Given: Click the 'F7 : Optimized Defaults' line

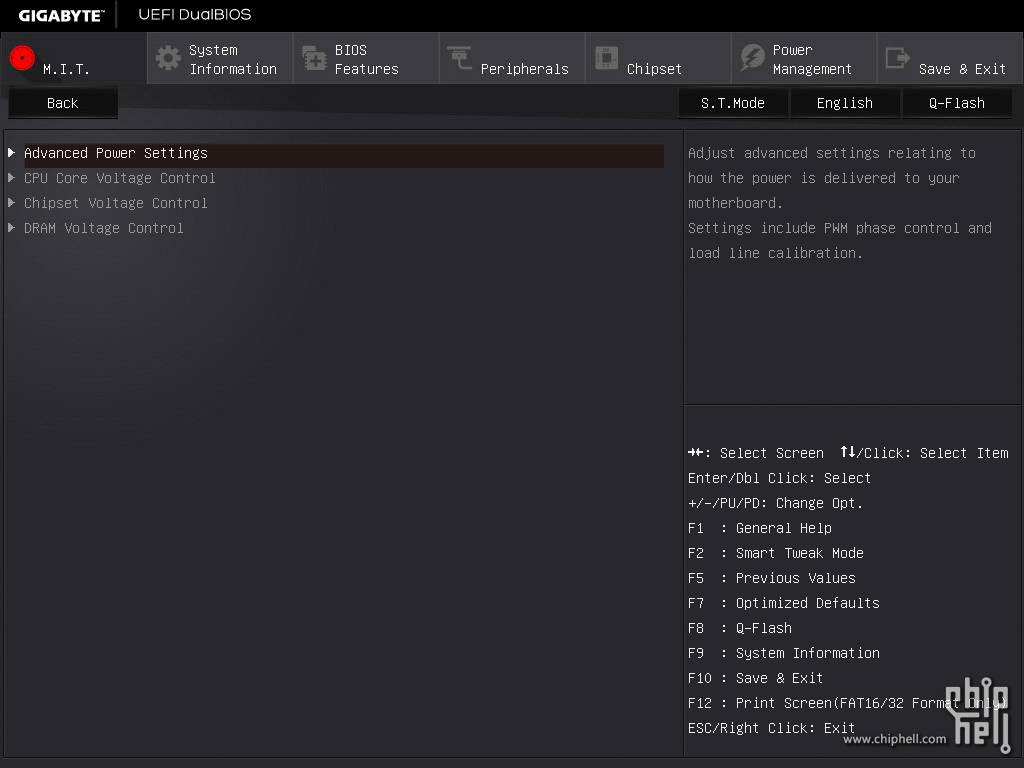Looking at the screenshot, I should click(x=784, y=603).
